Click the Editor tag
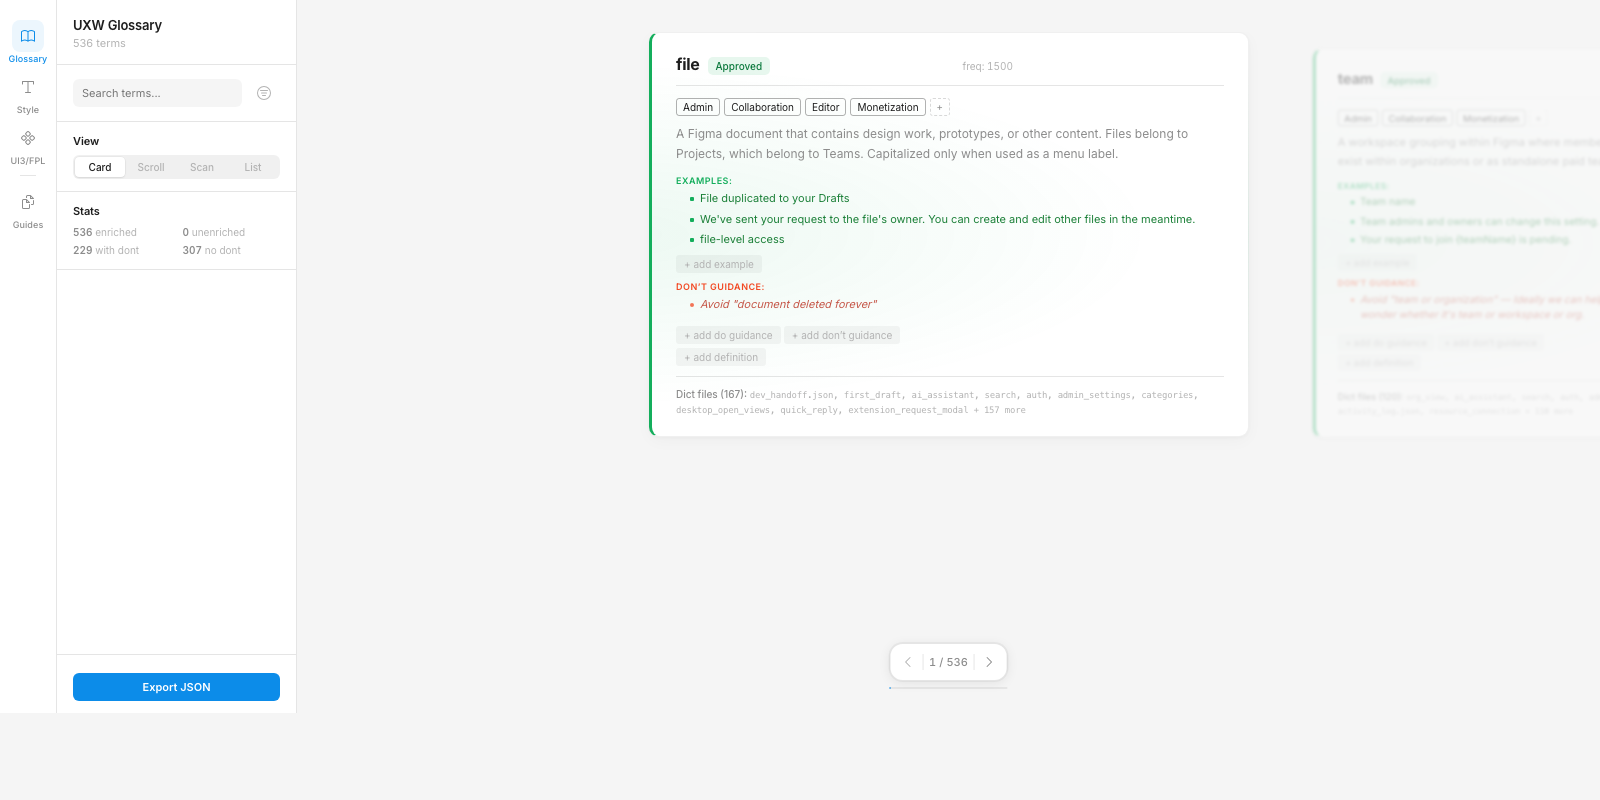 coord(825,107)
